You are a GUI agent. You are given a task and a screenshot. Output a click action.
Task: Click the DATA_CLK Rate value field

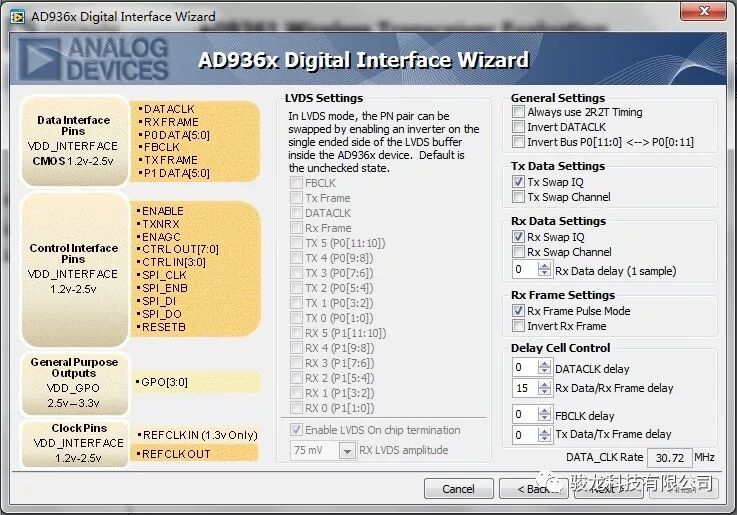tap(668, 457)
